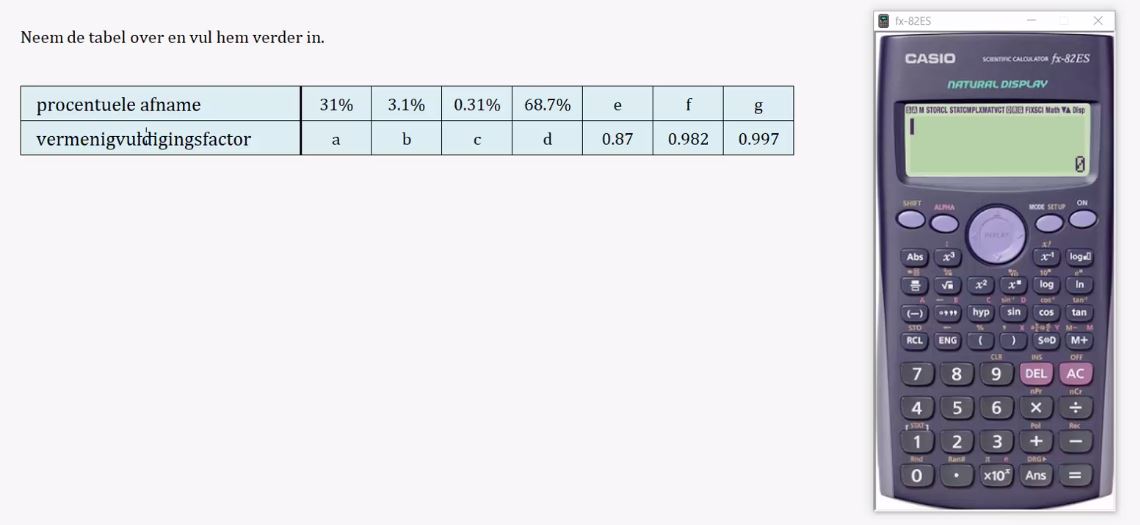
Task: Click the SHIFT key on calculator
Action: coord(910,219)
